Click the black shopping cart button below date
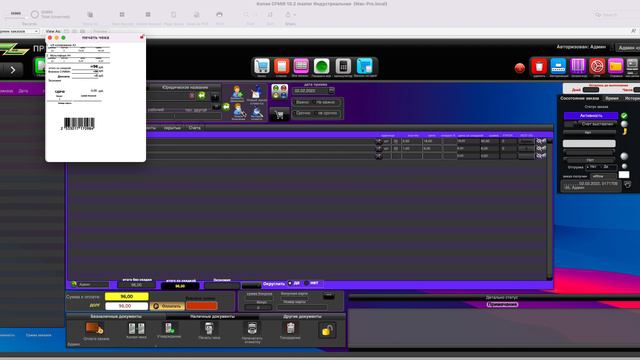The image size is (640, 360). (x=280, y=115)
